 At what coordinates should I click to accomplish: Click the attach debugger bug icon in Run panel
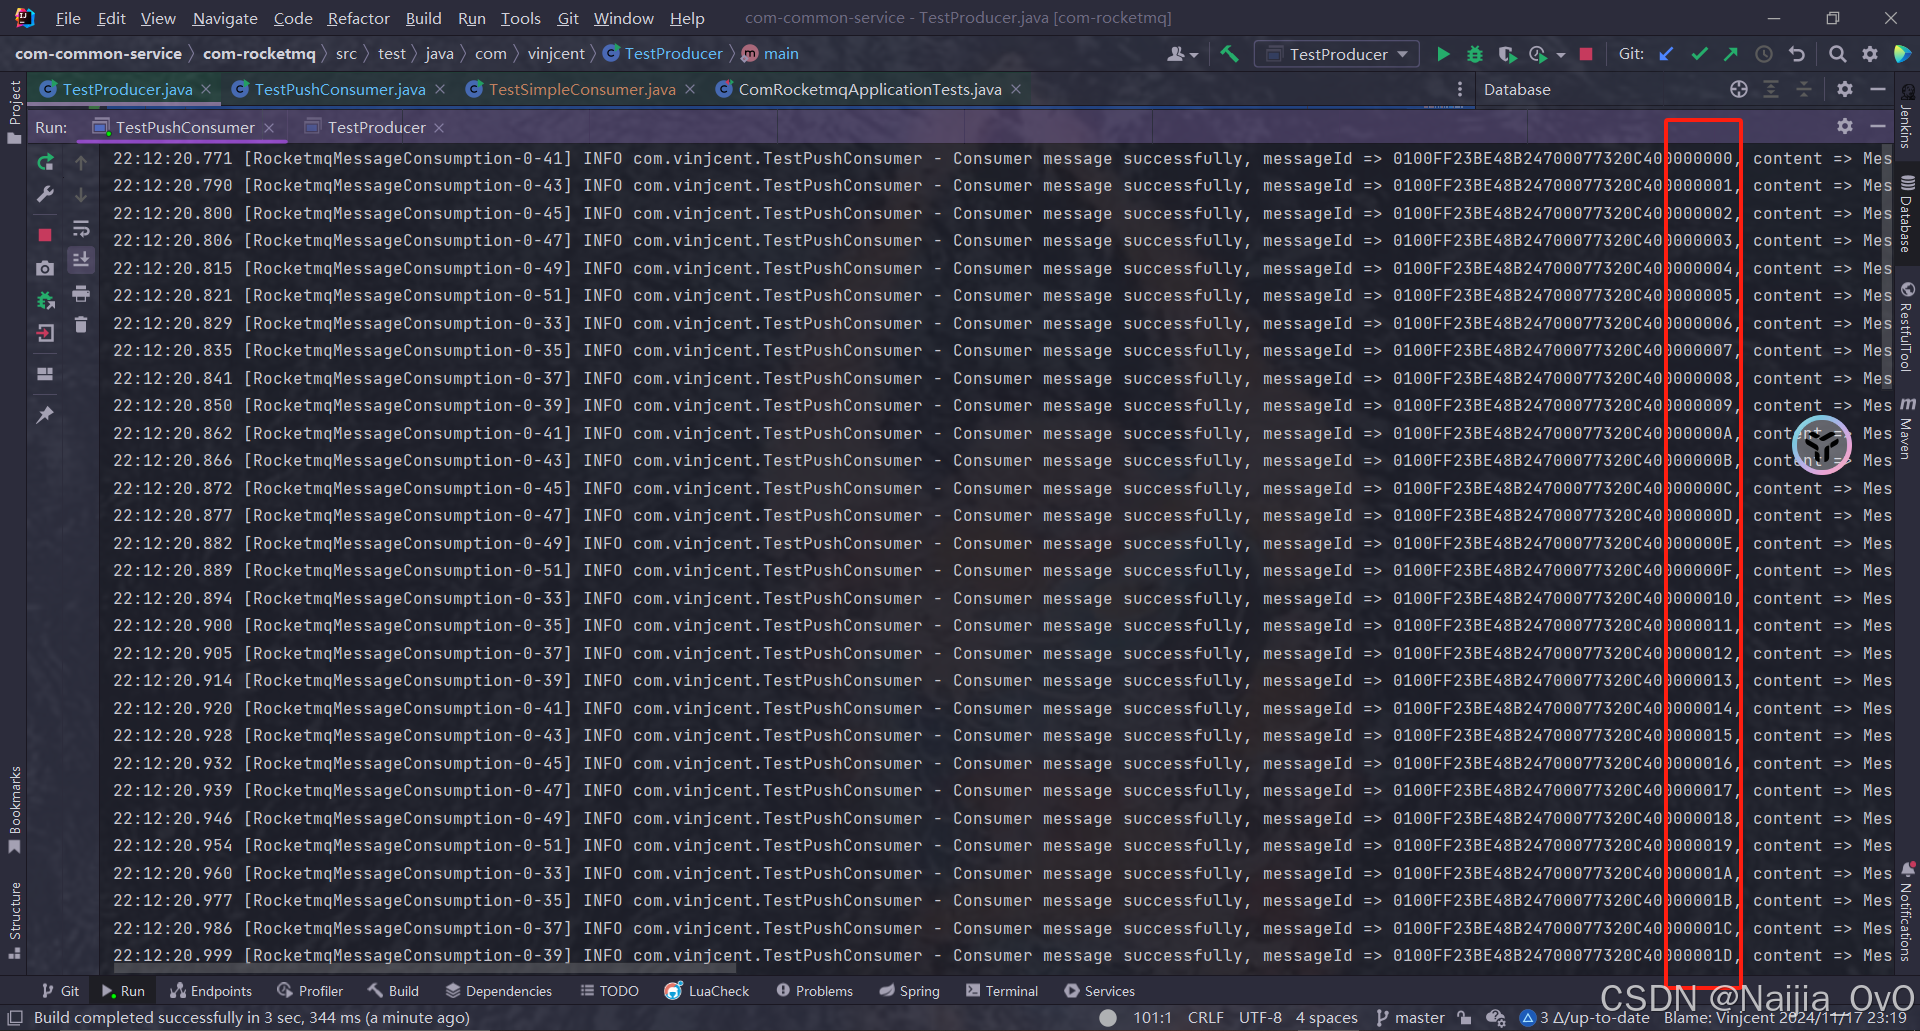[45, 300]
